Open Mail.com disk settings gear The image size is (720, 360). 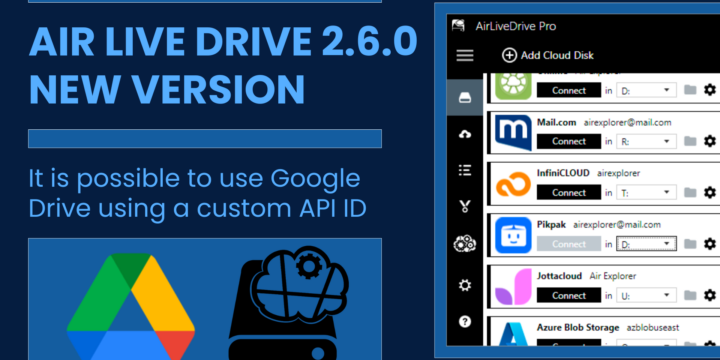710,141
